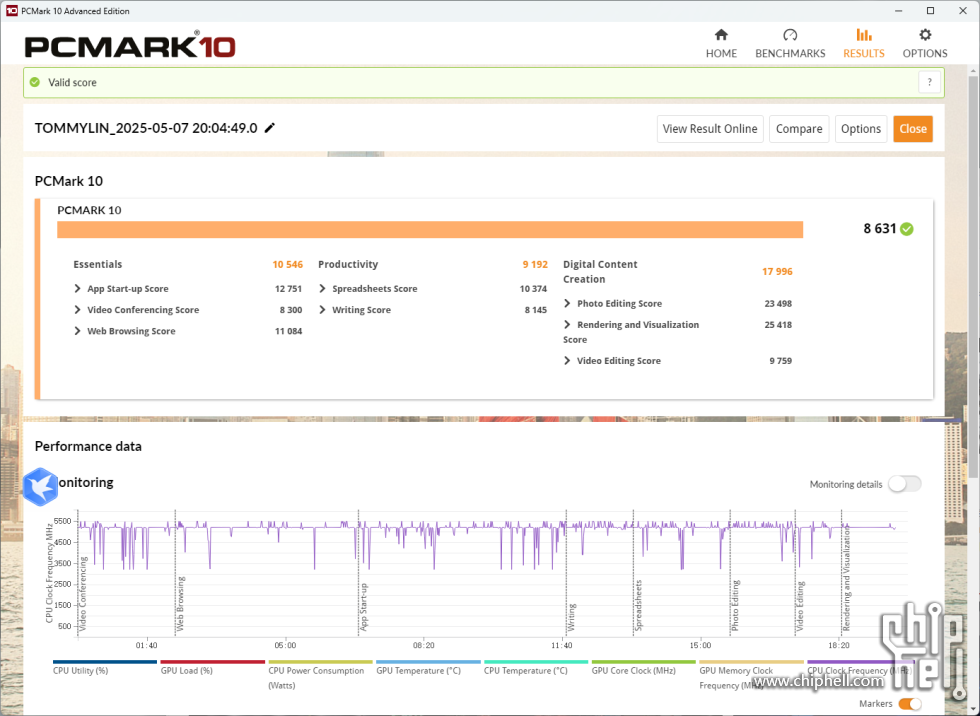Image resolution: width=980 pixels, height=716 pixels.
Task: Open the OPTIONS tab
Action: tap(924, 44)
